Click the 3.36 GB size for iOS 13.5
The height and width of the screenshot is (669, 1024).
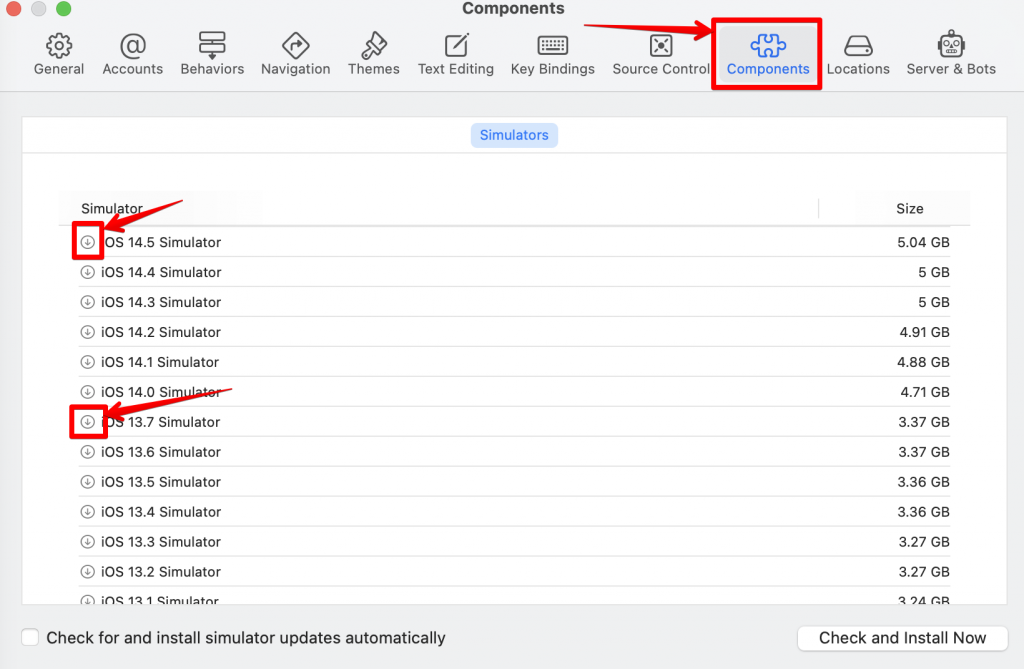[x=924, y=482]
